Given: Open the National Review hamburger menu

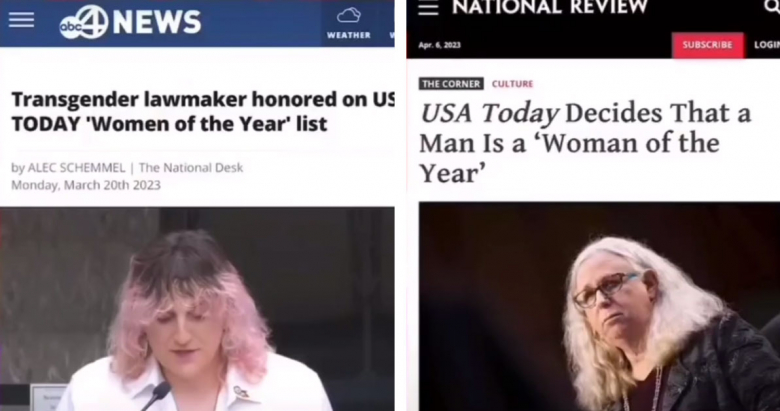Looking at the screenshot, I should (428, 8).
